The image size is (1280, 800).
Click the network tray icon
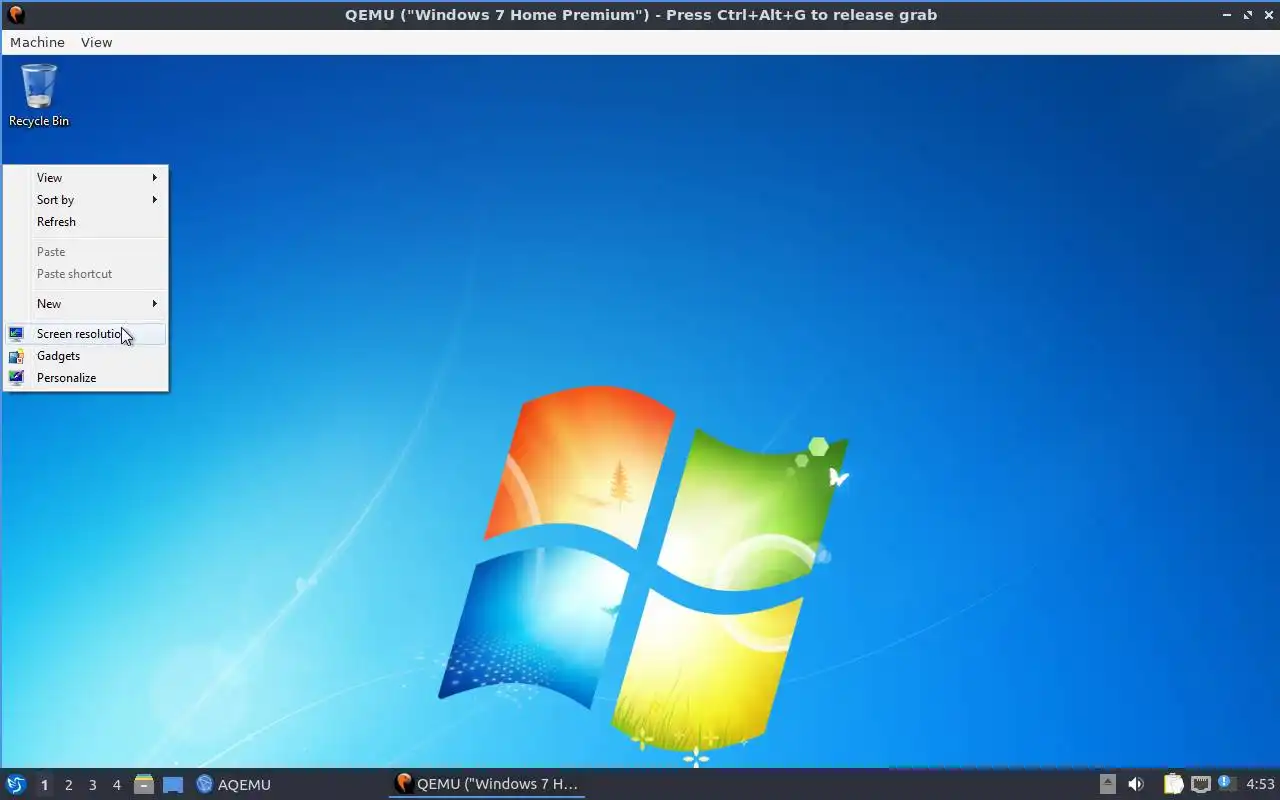[x=1200, y=785]
